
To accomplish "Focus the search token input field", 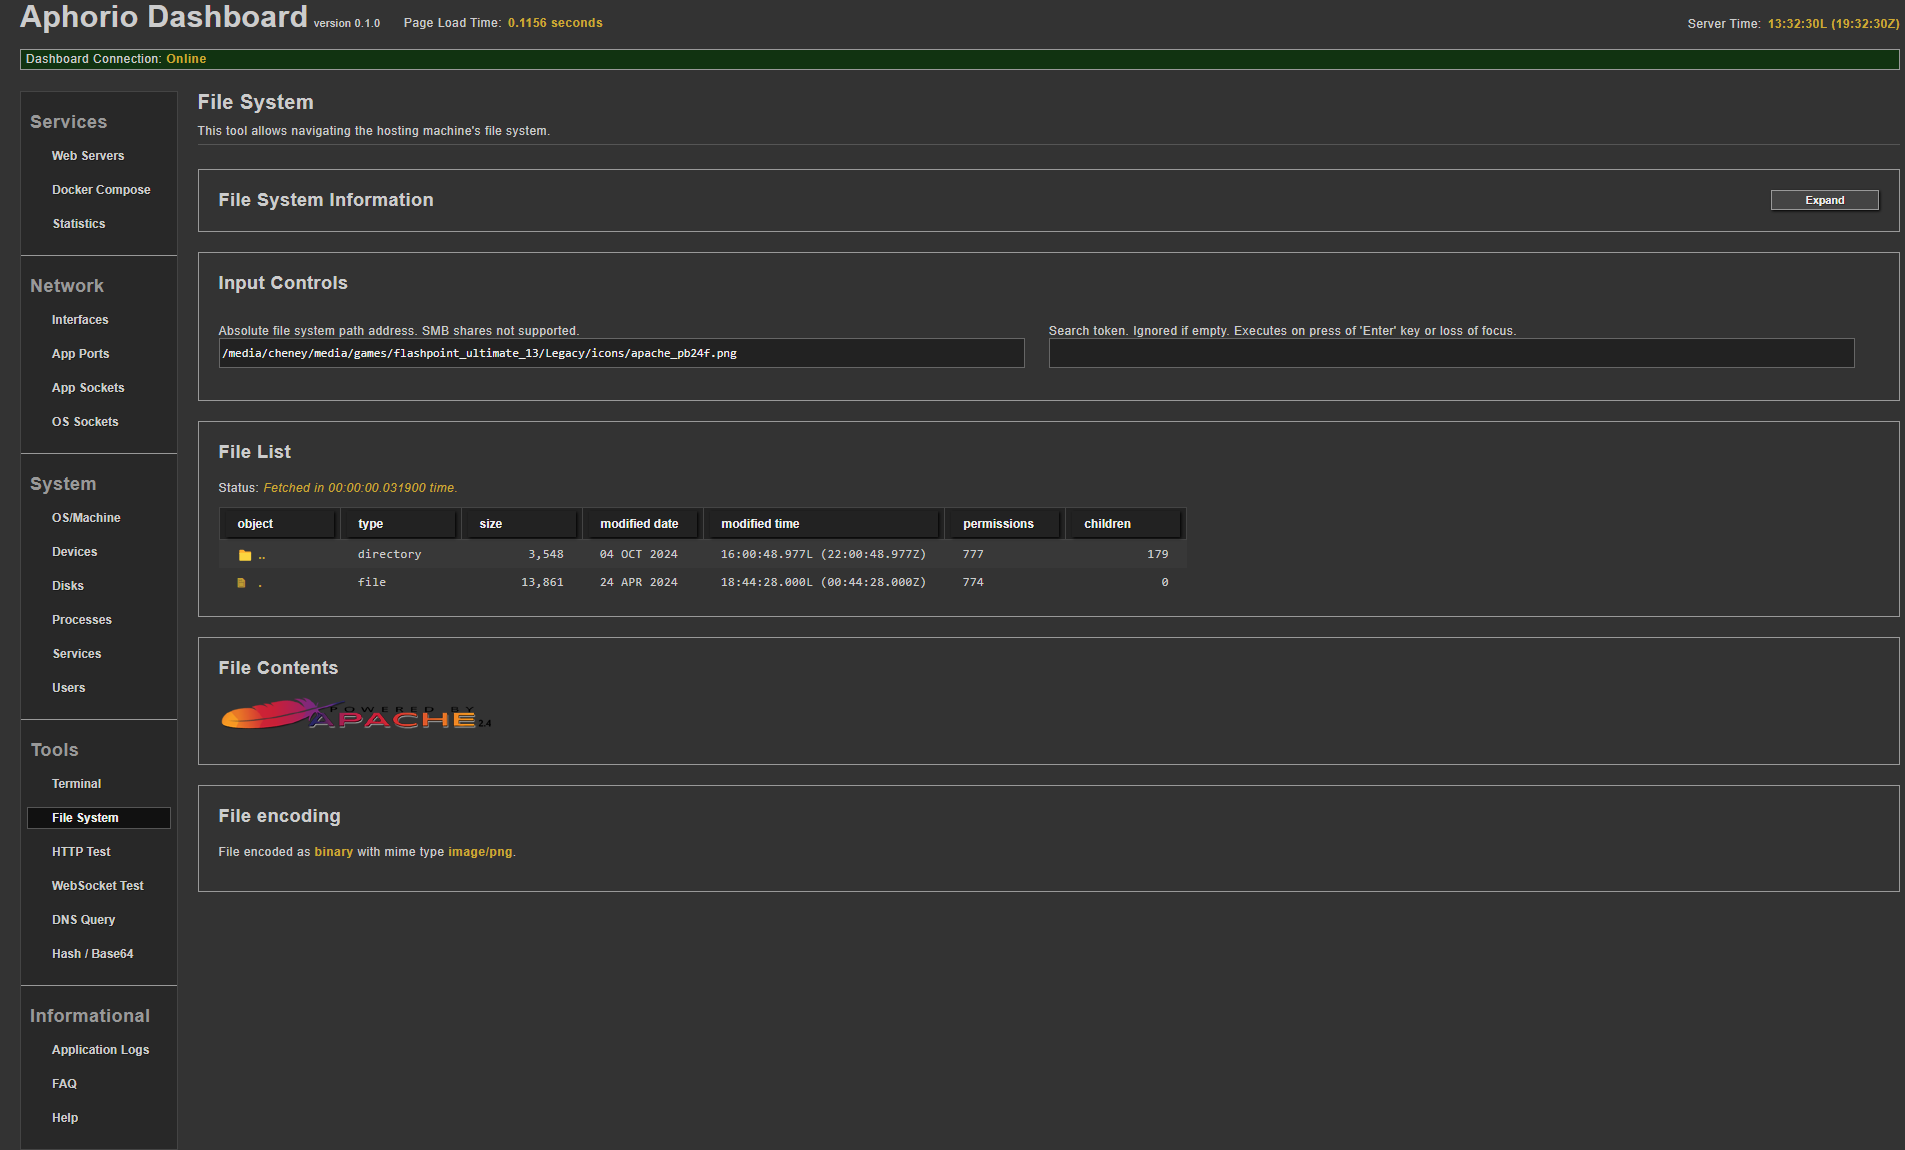I will (1451, 353).
